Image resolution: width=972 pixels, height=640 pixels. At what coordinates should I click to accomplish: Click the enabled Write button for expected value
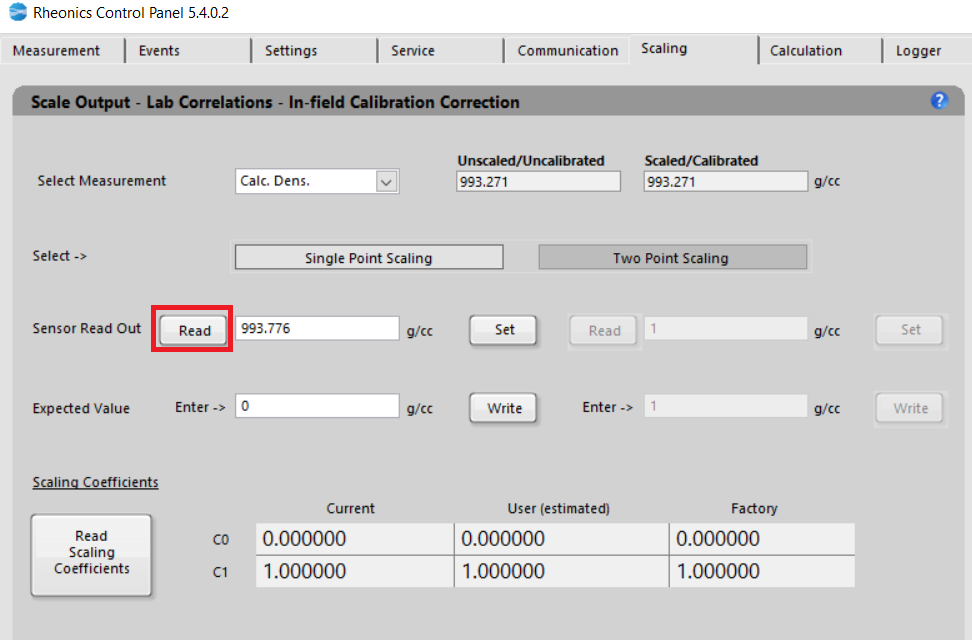point(504,408)
